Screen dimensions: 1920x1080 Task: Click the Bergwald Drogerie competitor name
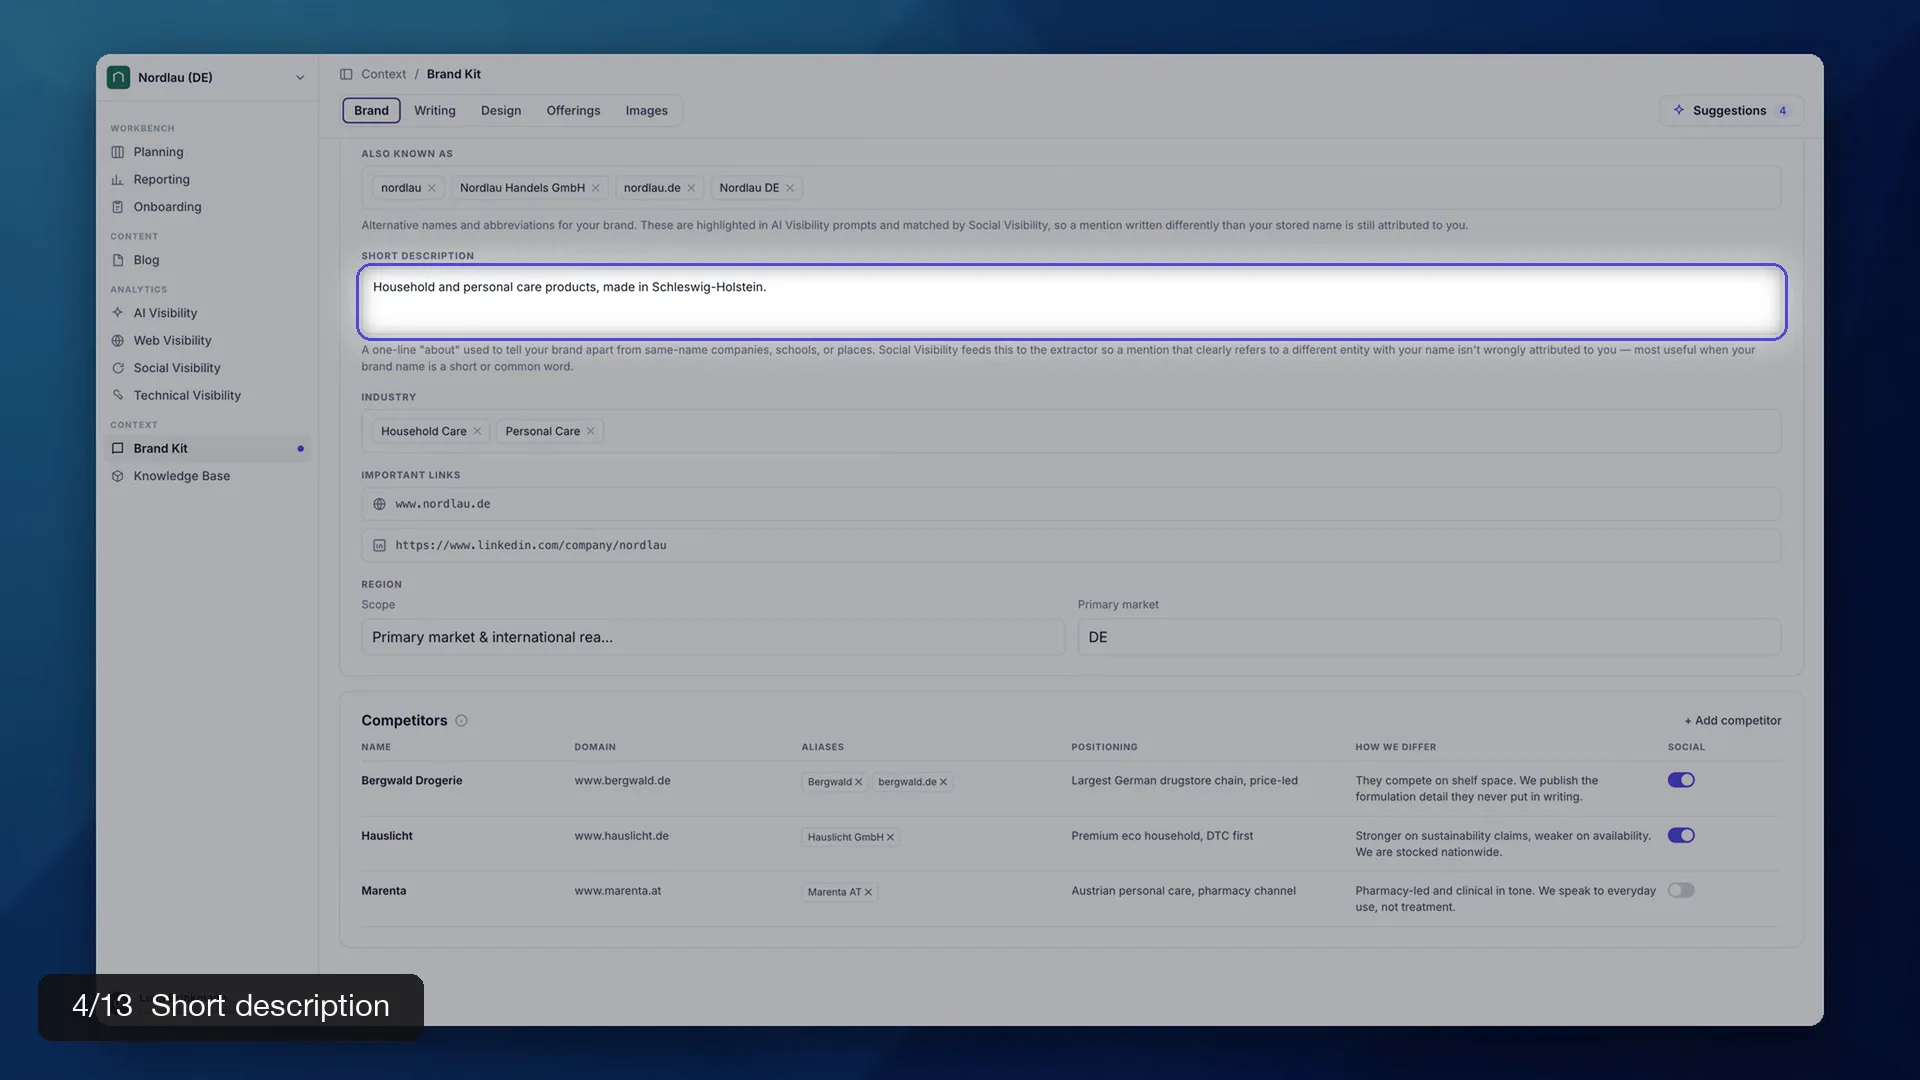tap(411, 781)
